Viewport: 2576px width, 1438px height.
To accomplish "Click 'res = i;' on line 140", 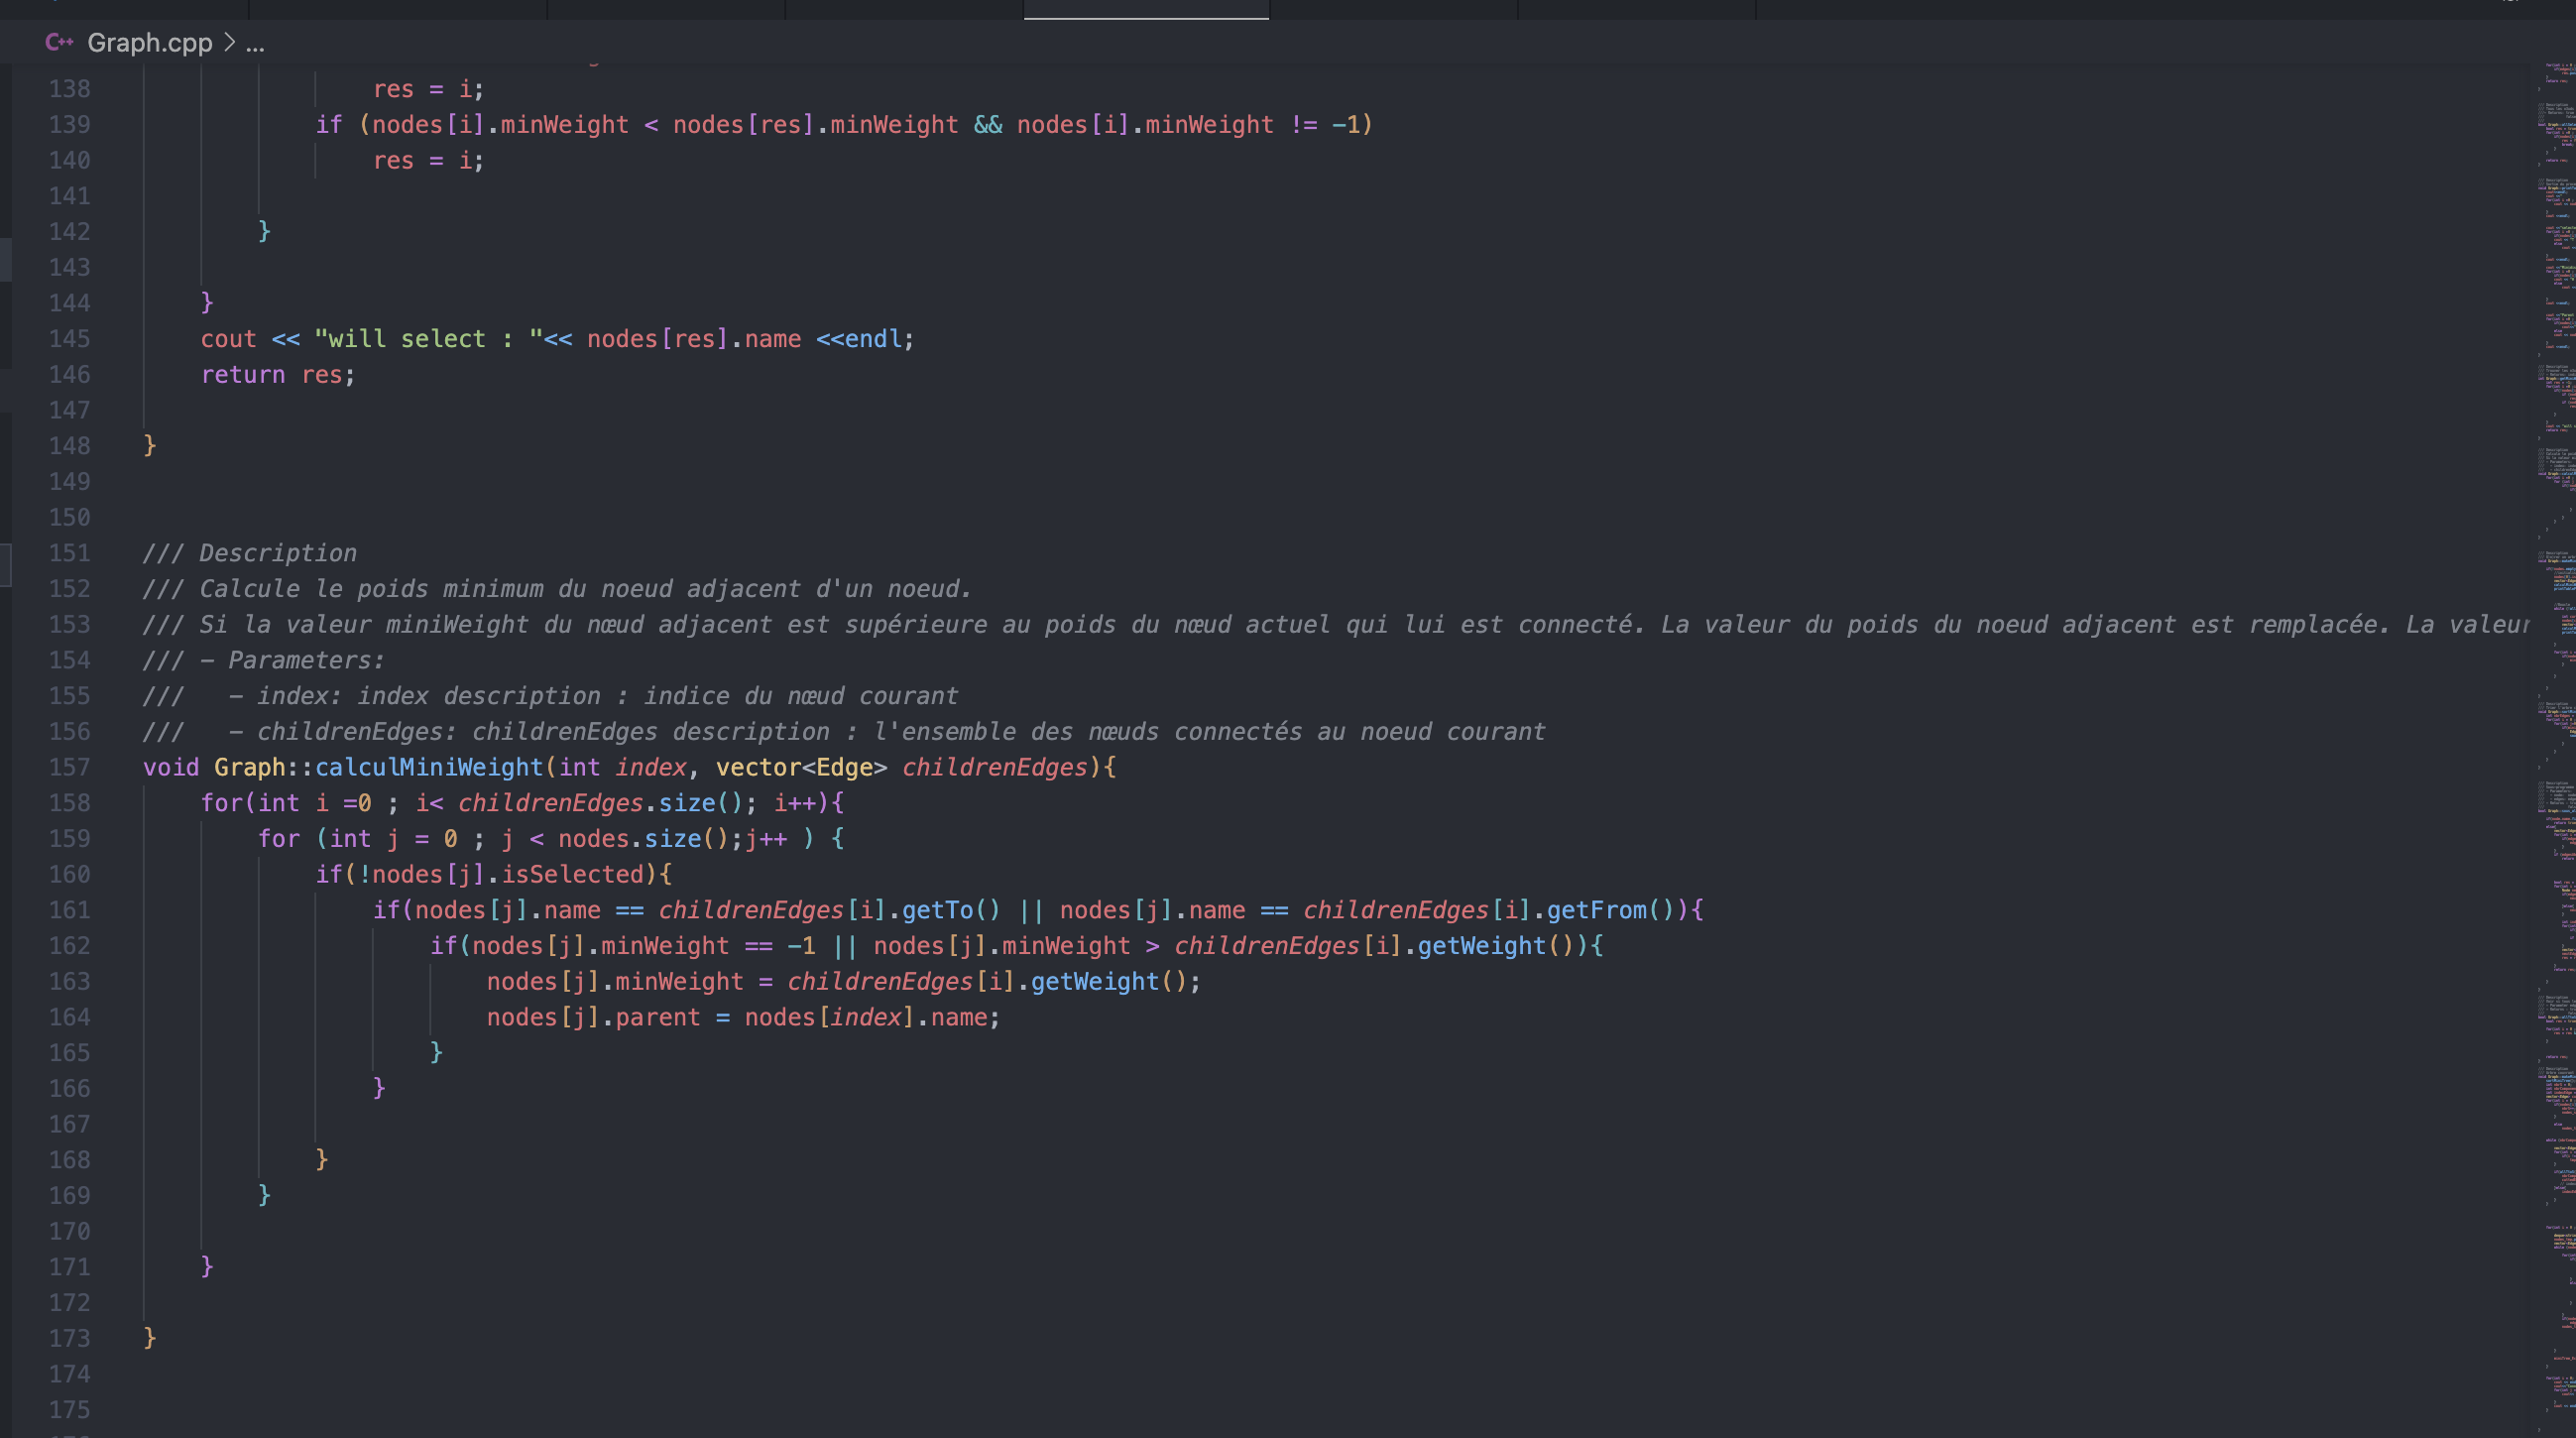I will point(429,161).
